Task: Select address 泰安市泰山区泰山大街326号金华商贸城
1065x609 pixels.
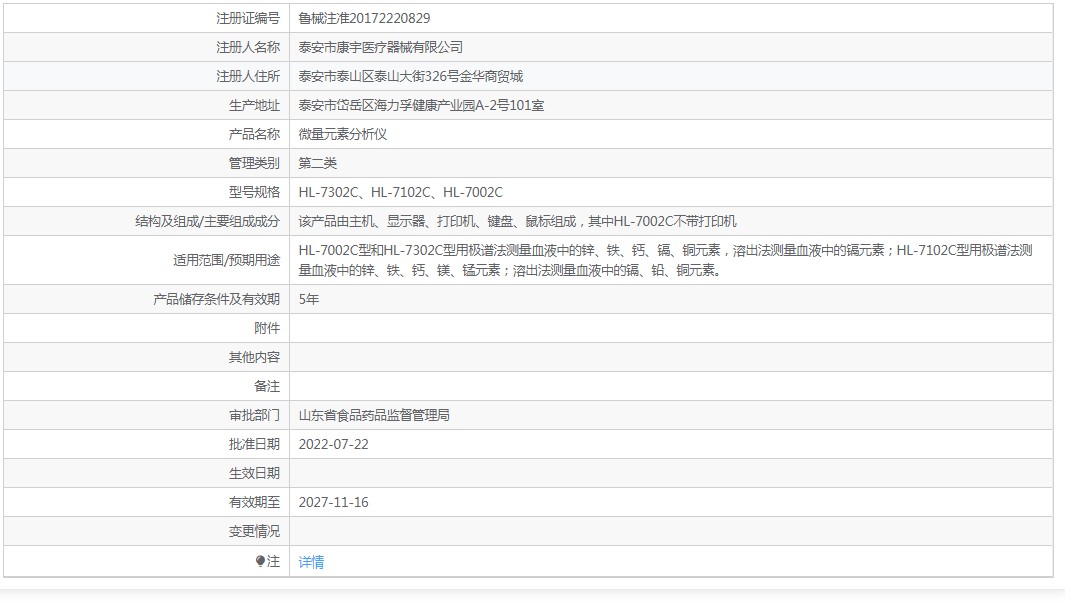Action: pos(411,76)
